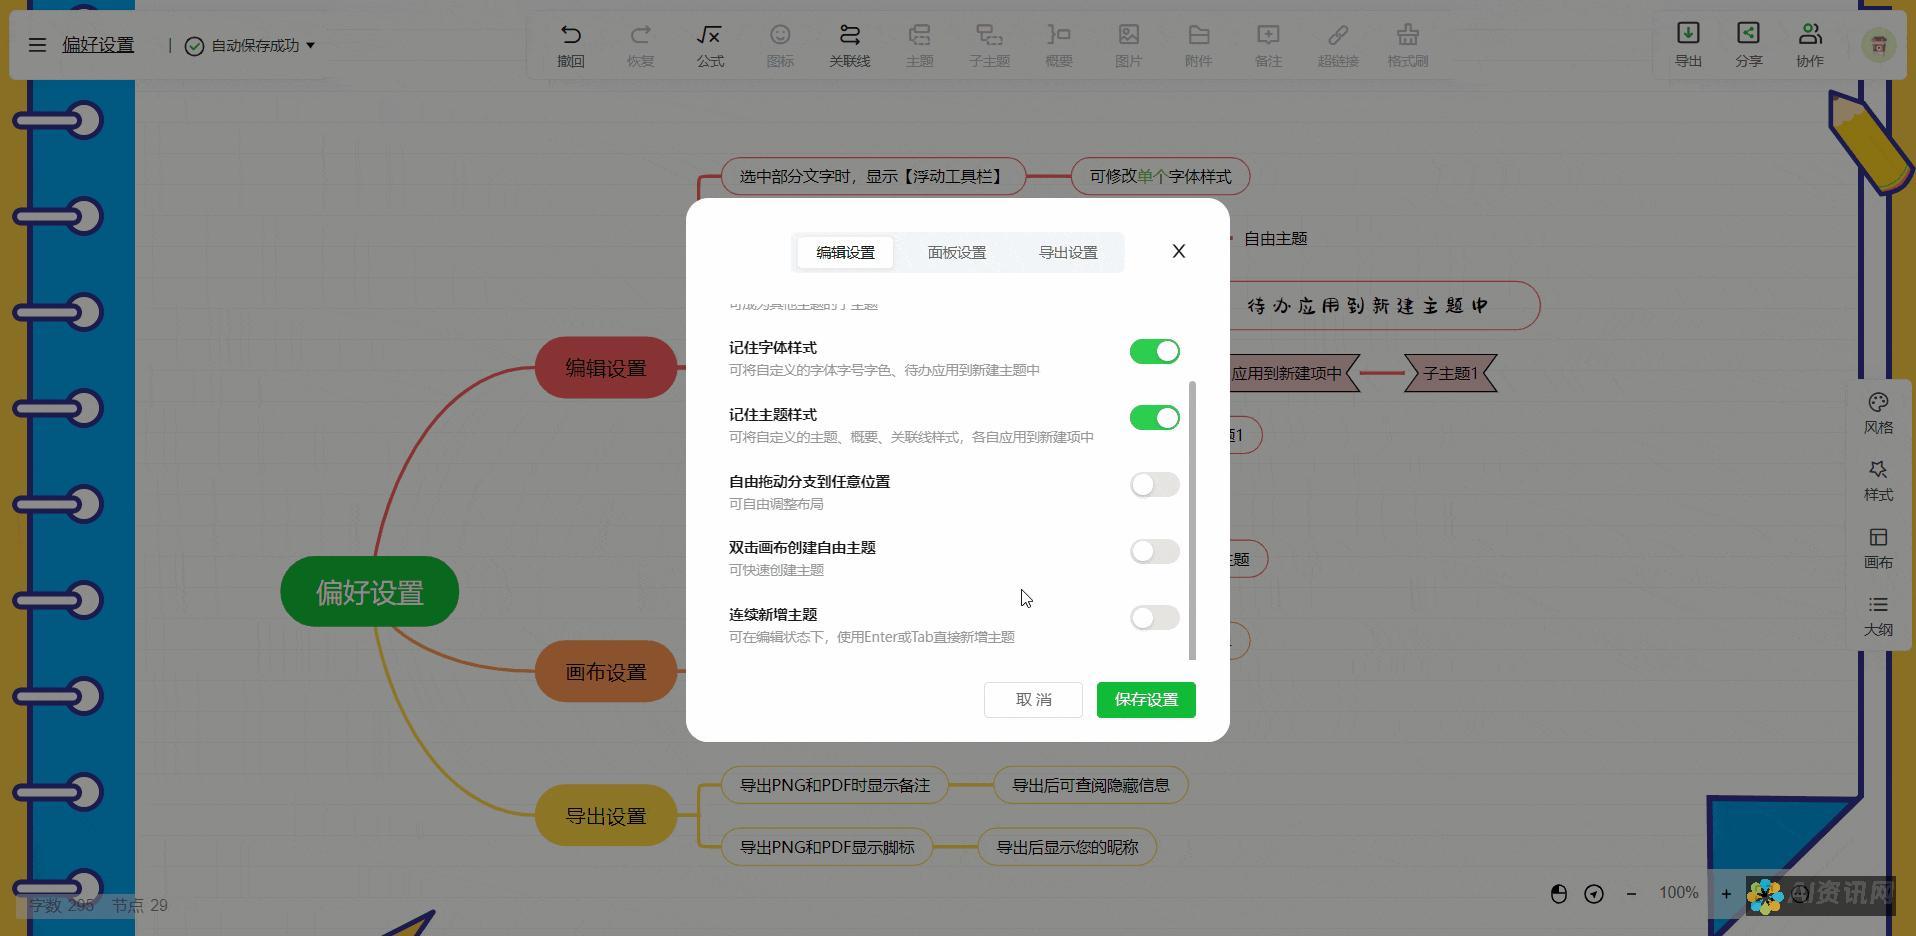Click the 保存设置 button
This screenshot has height=936, width=1916.
coord(1146,700)
